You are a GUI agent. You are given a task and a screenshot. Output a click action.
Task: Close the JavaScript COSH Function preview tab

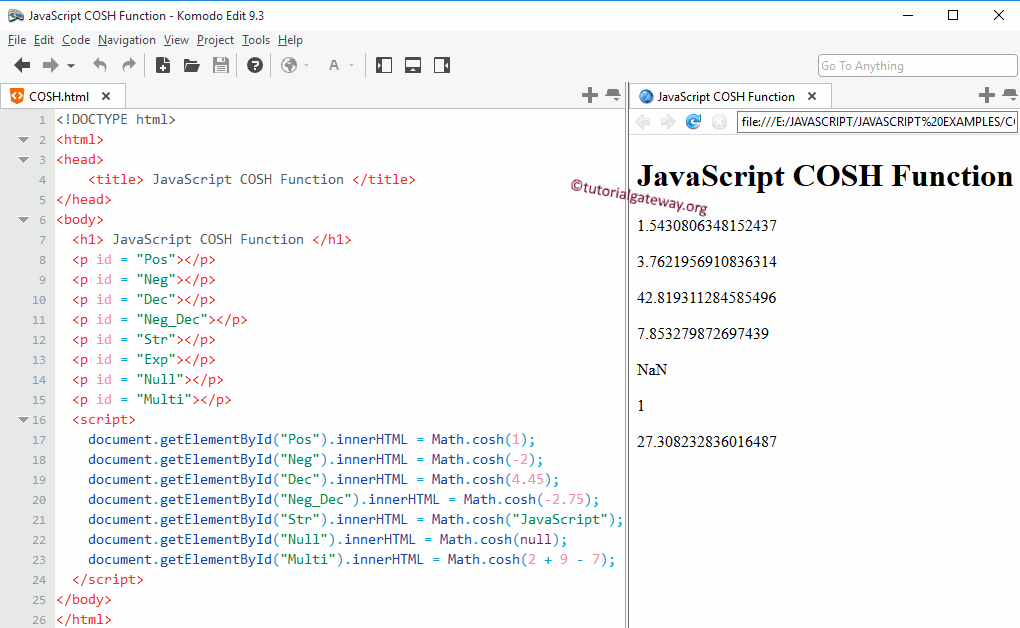coord(812,95)
